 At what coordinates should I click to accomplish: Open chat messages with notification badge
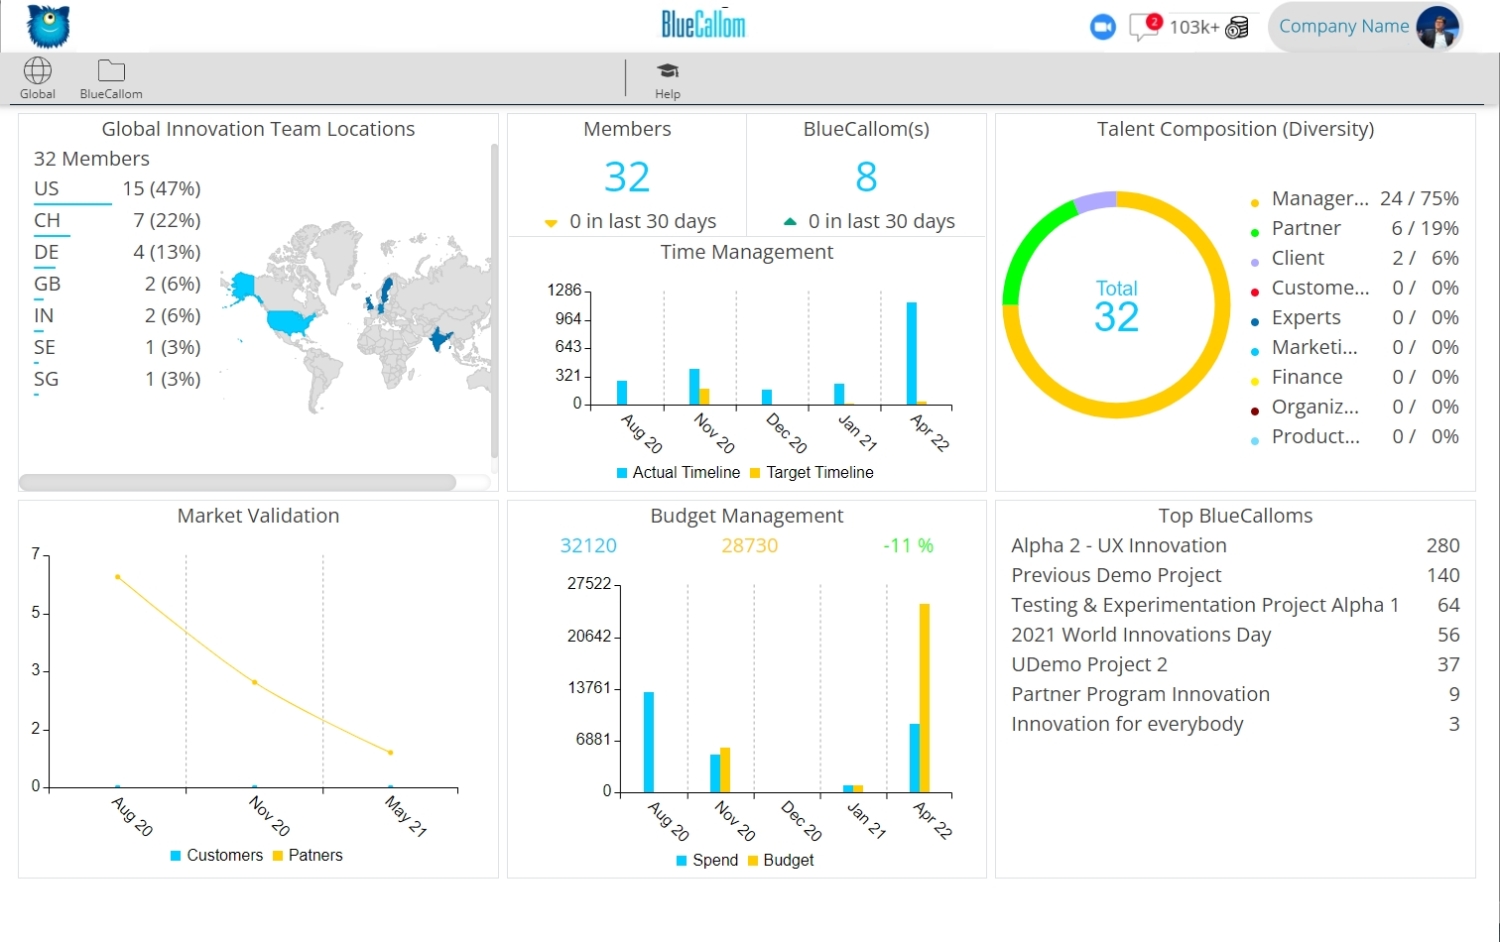click(1144, 27)
